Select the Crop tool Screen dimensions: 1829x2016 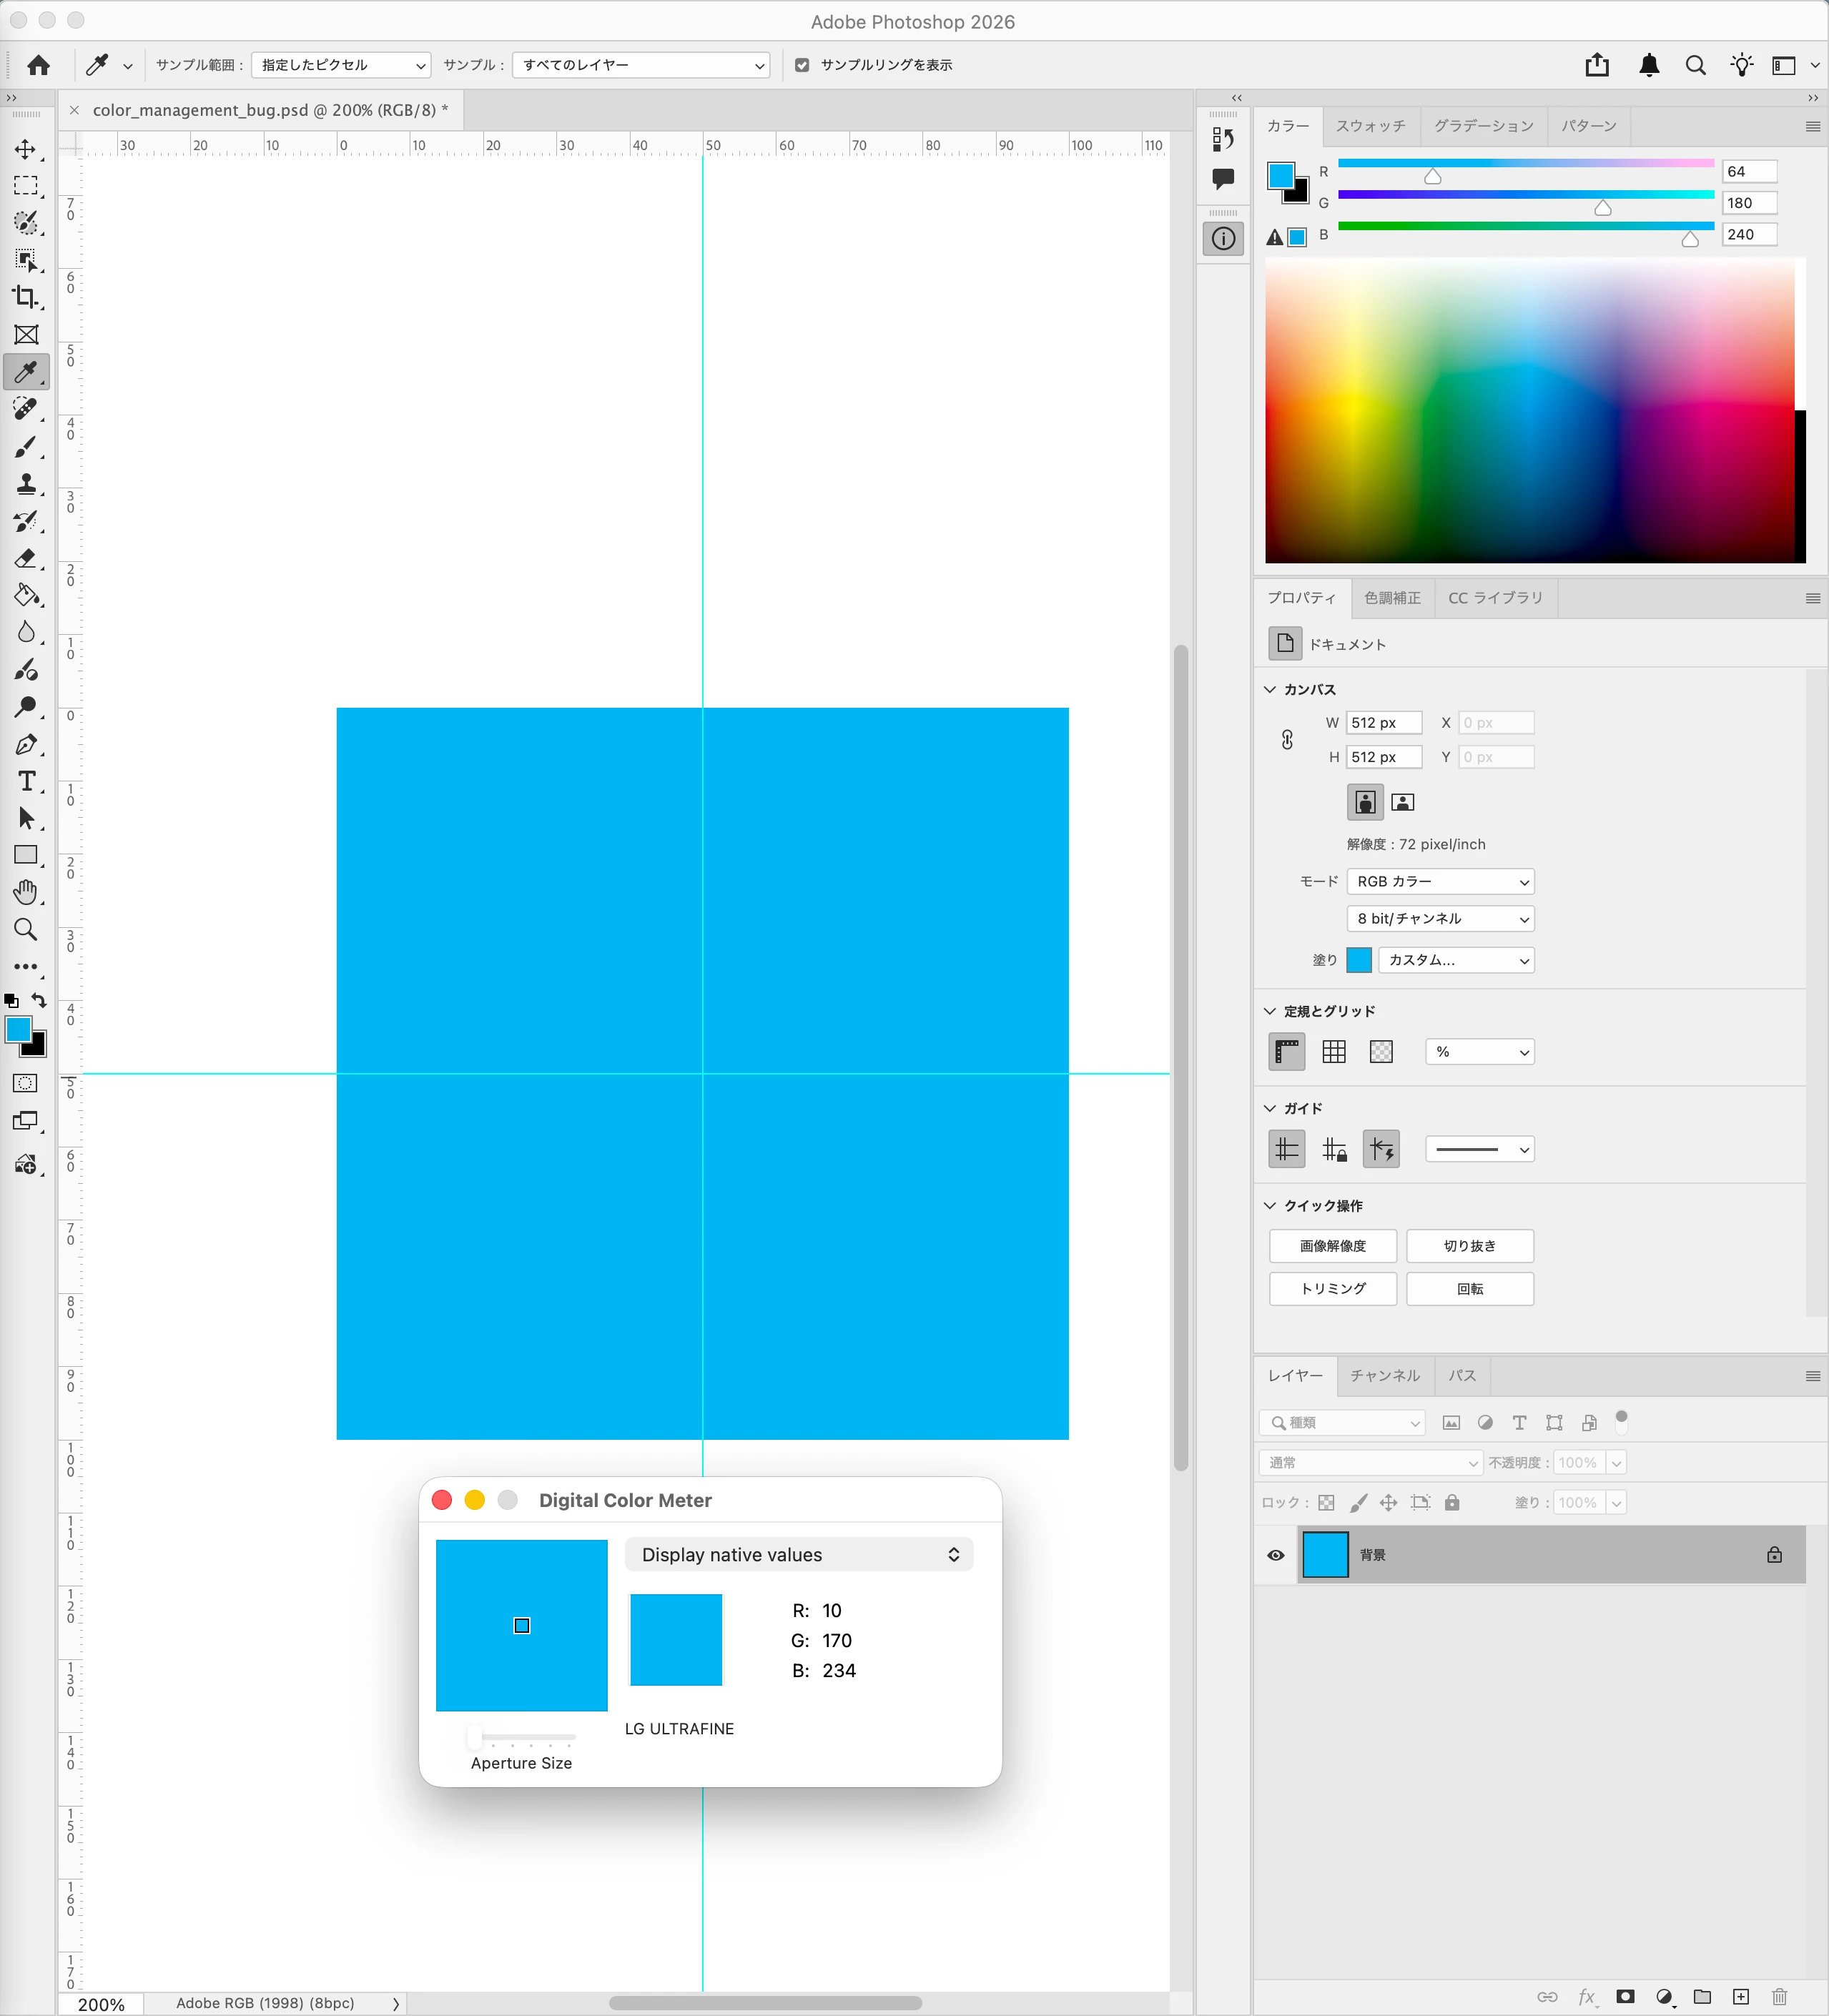(x=26, y=297)
